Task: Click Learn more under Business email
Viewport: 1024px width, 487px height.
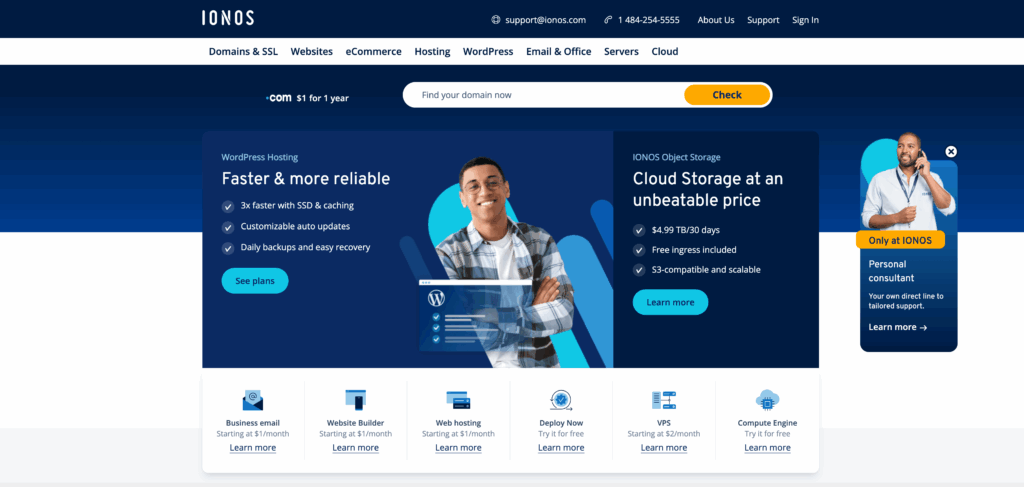Action: click(x=253, y=448)
